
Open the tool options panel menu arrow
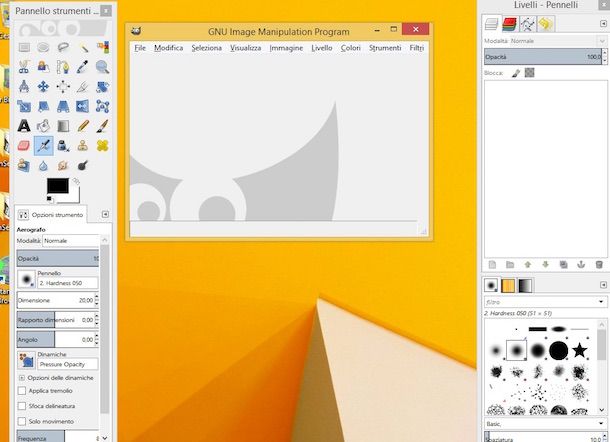coord(105,214)
